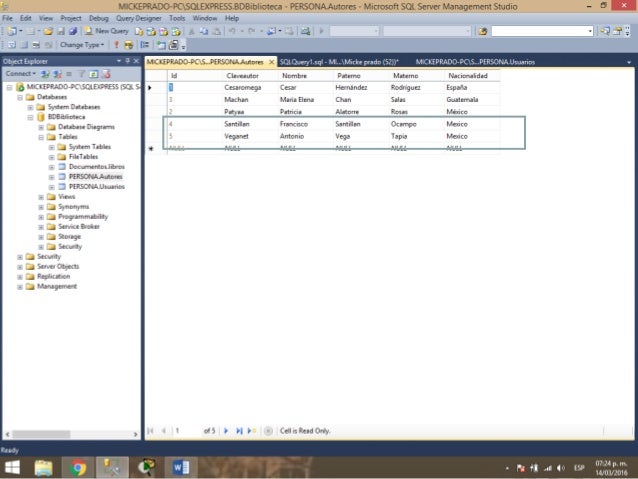Click the Filter icon in Object Explorer
This screenshot has width=638, height=479.
coord(82,74)
